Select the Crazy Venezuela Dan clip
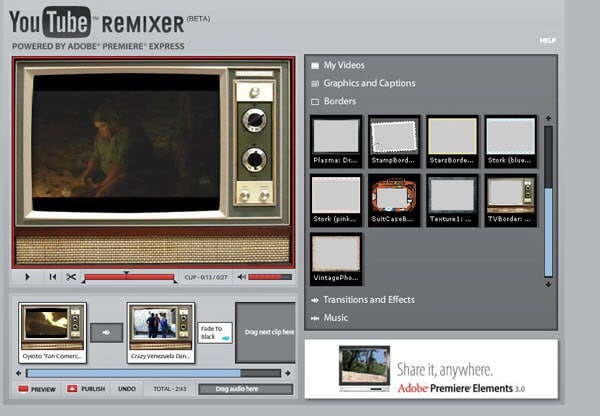 click(x=161, y=333)
